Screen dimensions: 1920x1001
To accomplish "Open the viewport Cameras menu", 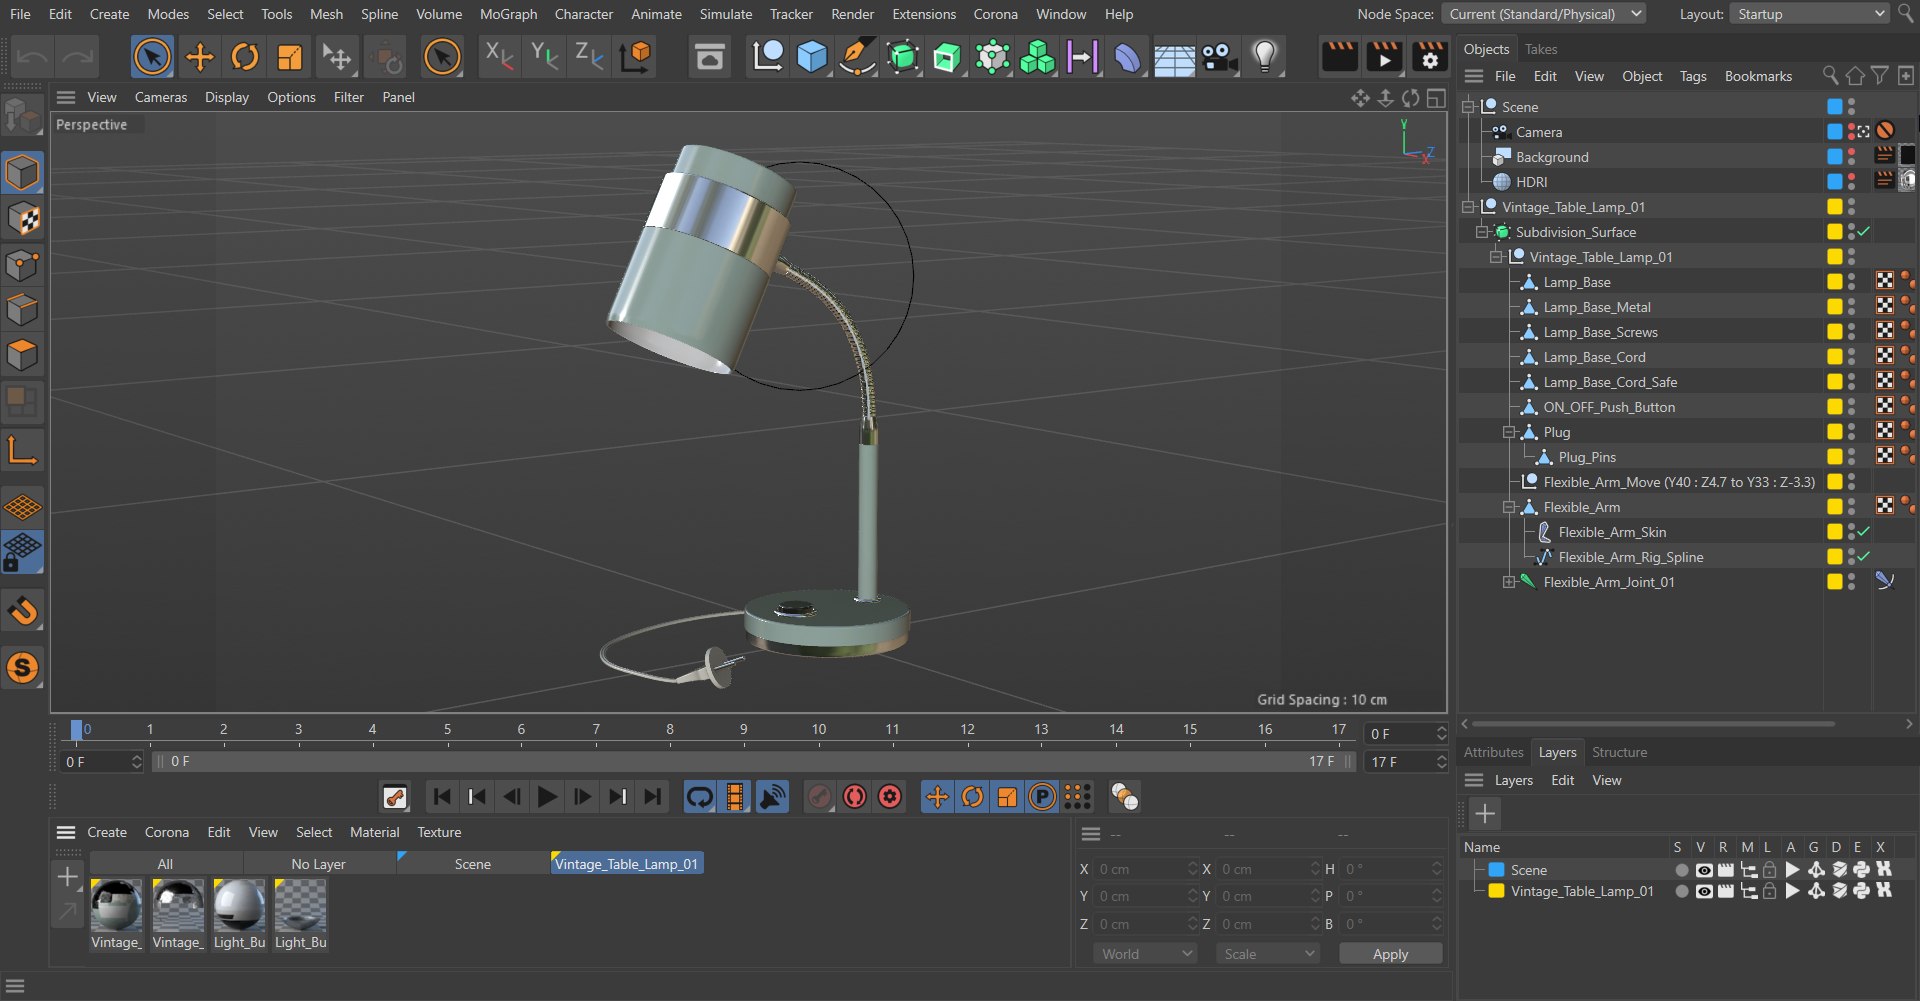I will tap(161, 97).
